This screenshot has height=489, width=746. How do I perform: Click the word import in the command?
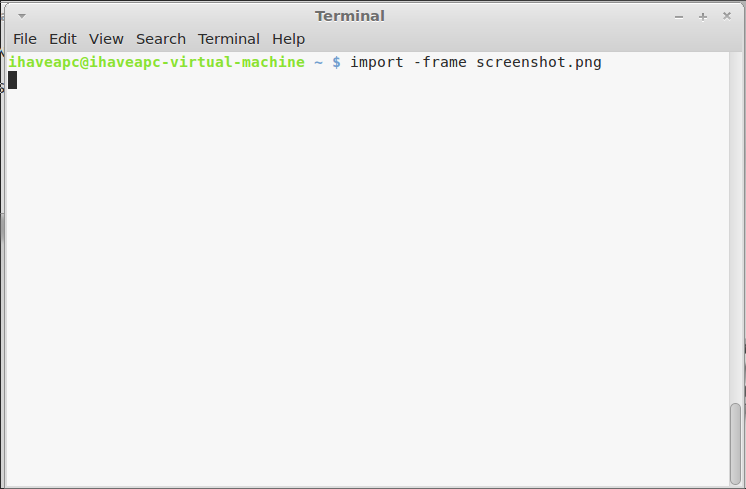[x=377, y=62]
